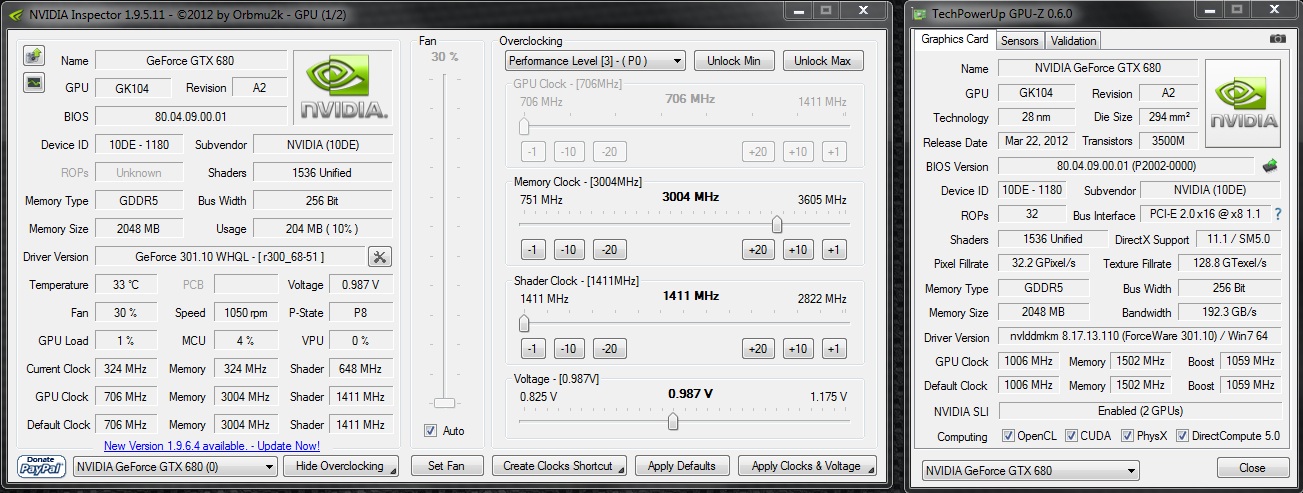Click Set Fan button
This screenshot has width=1303, height=493.
[446, 466]
